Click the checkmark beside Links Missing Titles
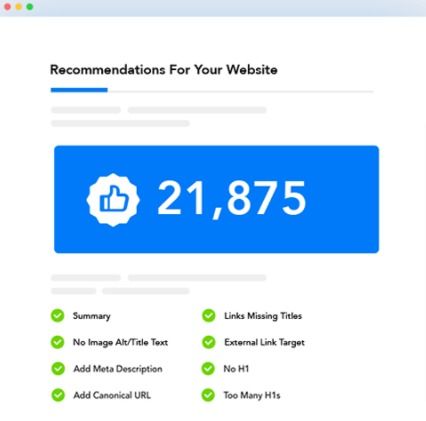This screenshot has height=421, width=426. [209, 316]
